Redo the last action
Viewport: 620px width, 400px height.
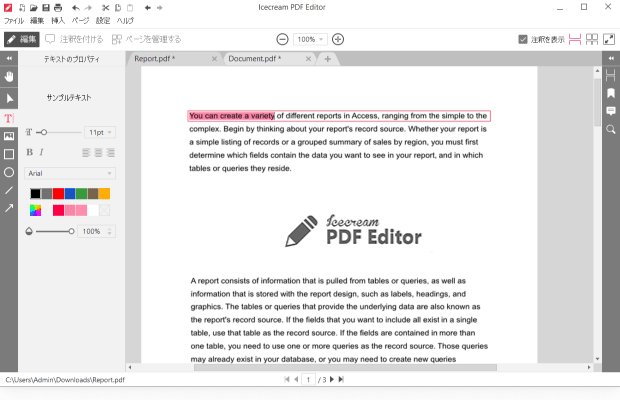[x=88, y=8]
